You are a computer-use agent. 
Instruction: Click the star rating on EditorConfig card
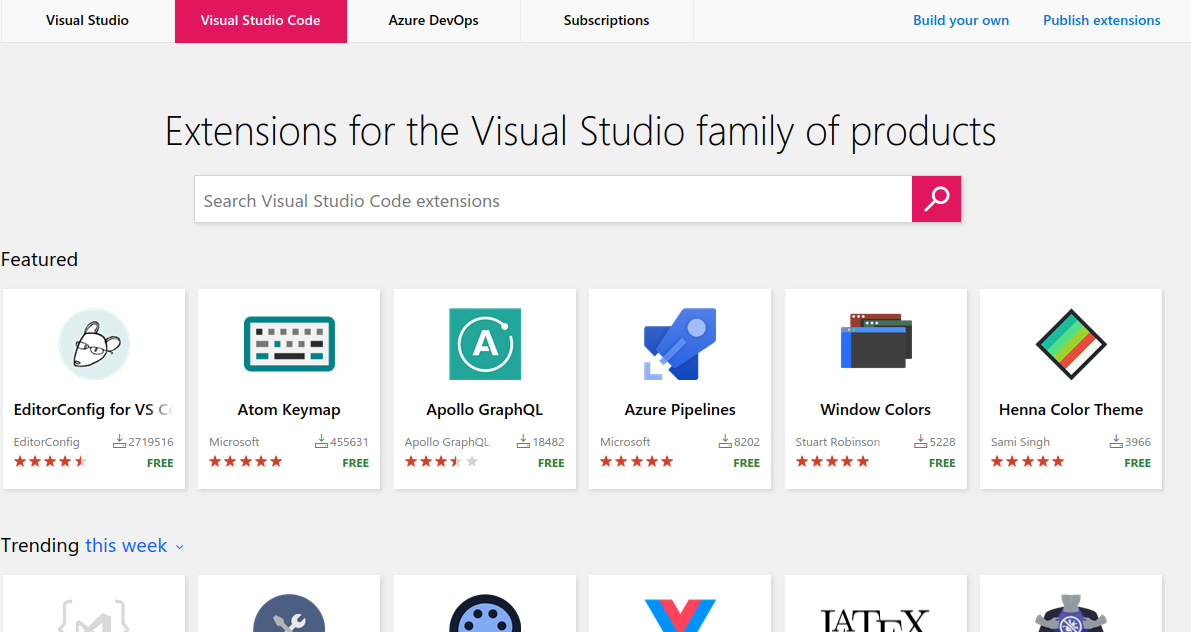(x=50, y=461)
